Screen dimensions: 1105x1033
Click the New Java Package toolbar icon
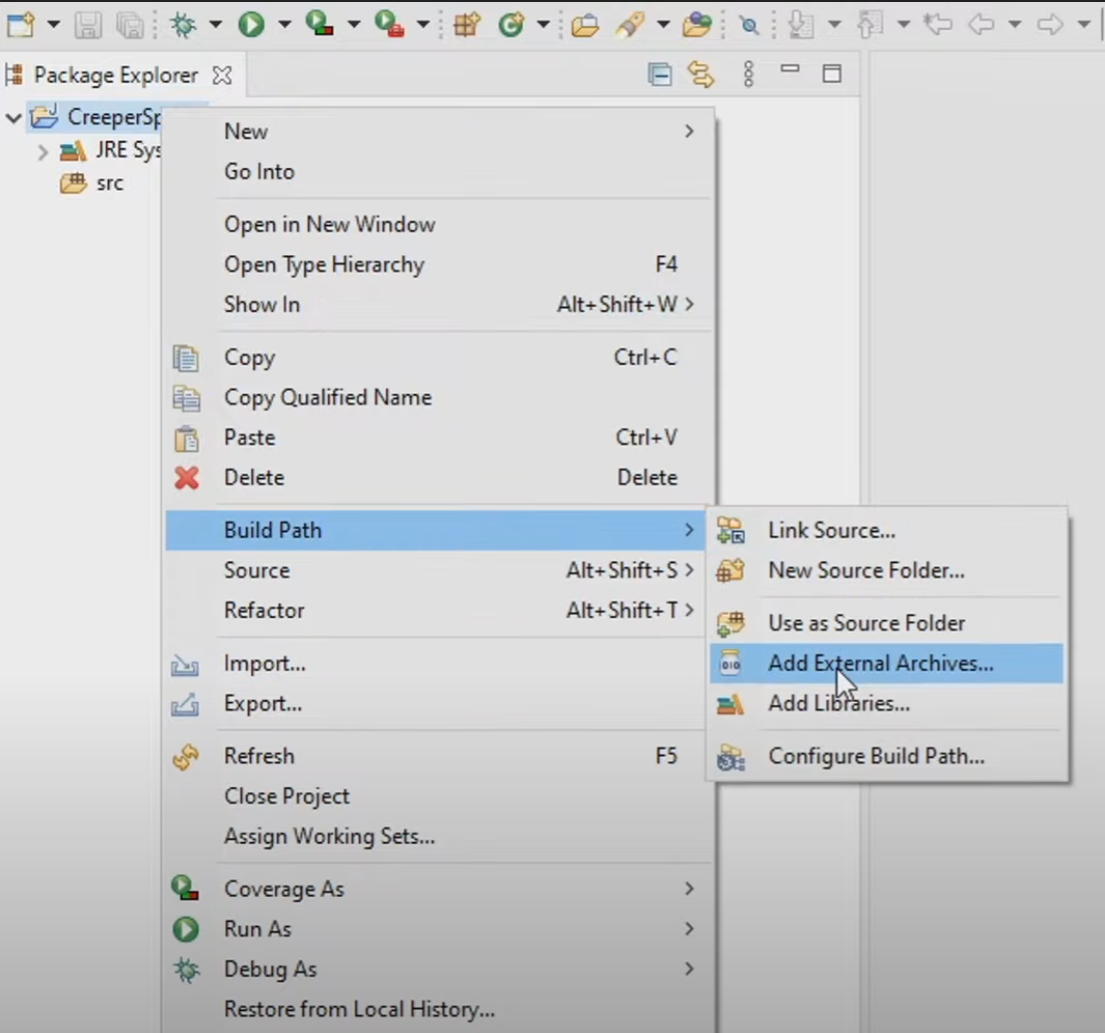coord(467,25)
